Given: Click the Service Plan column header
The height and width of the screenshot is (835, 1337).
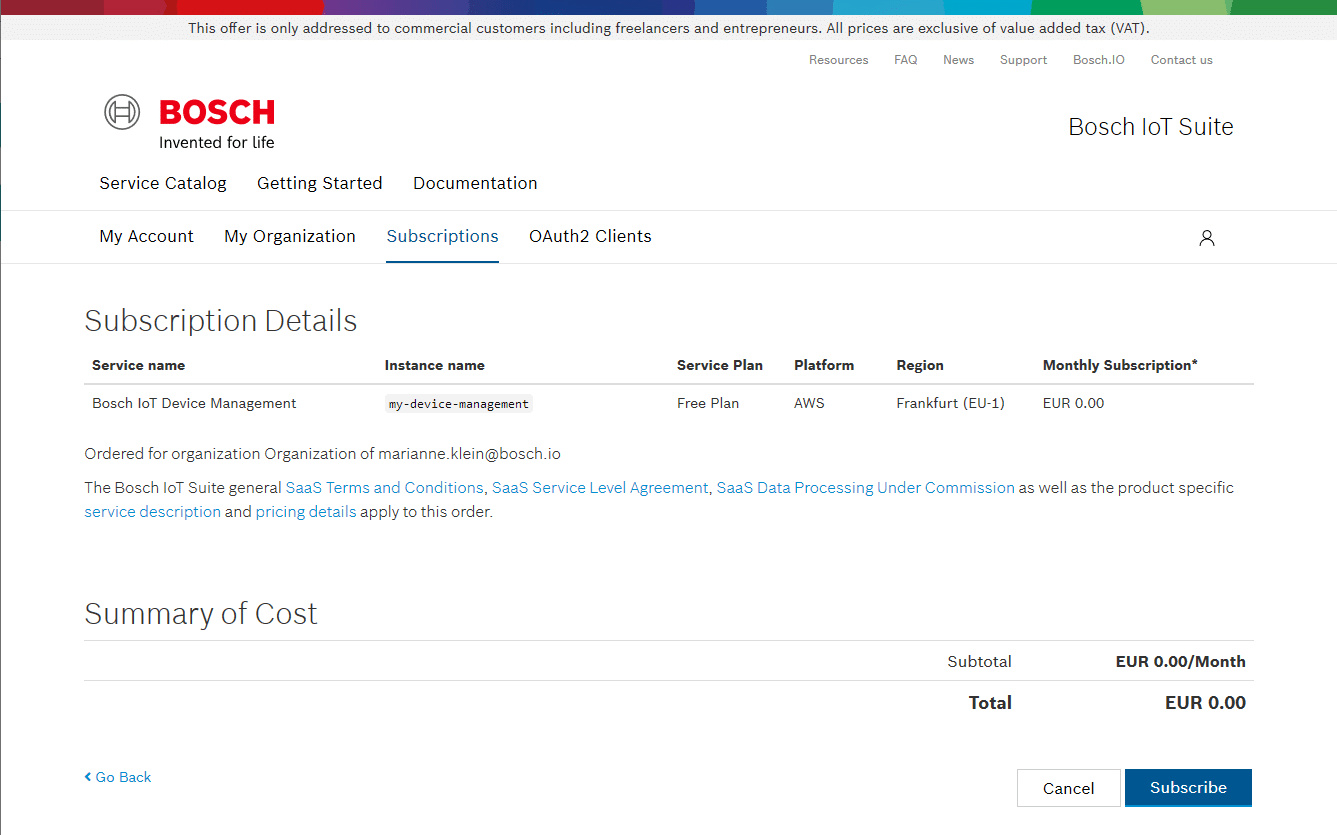Looking at the screenshot, I should click(x=720, y=365).
